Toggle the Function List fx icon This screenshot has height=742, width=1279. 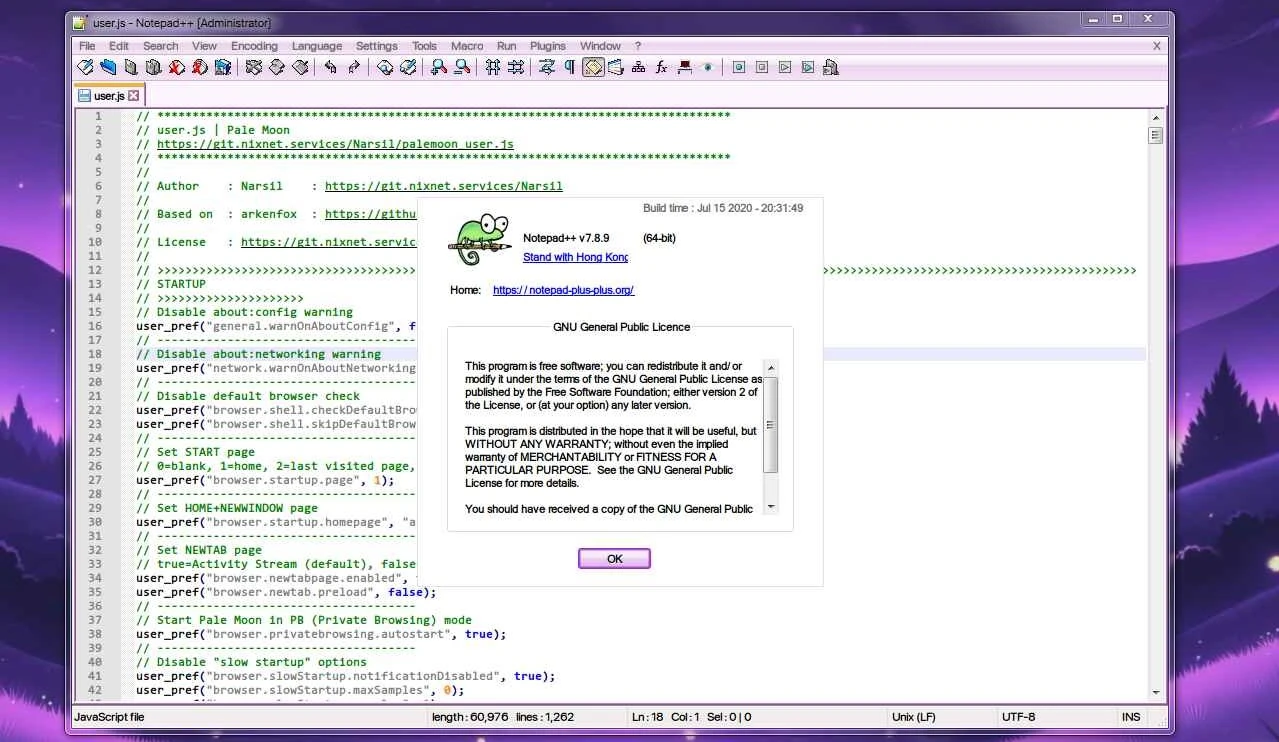tap(662, 67)
